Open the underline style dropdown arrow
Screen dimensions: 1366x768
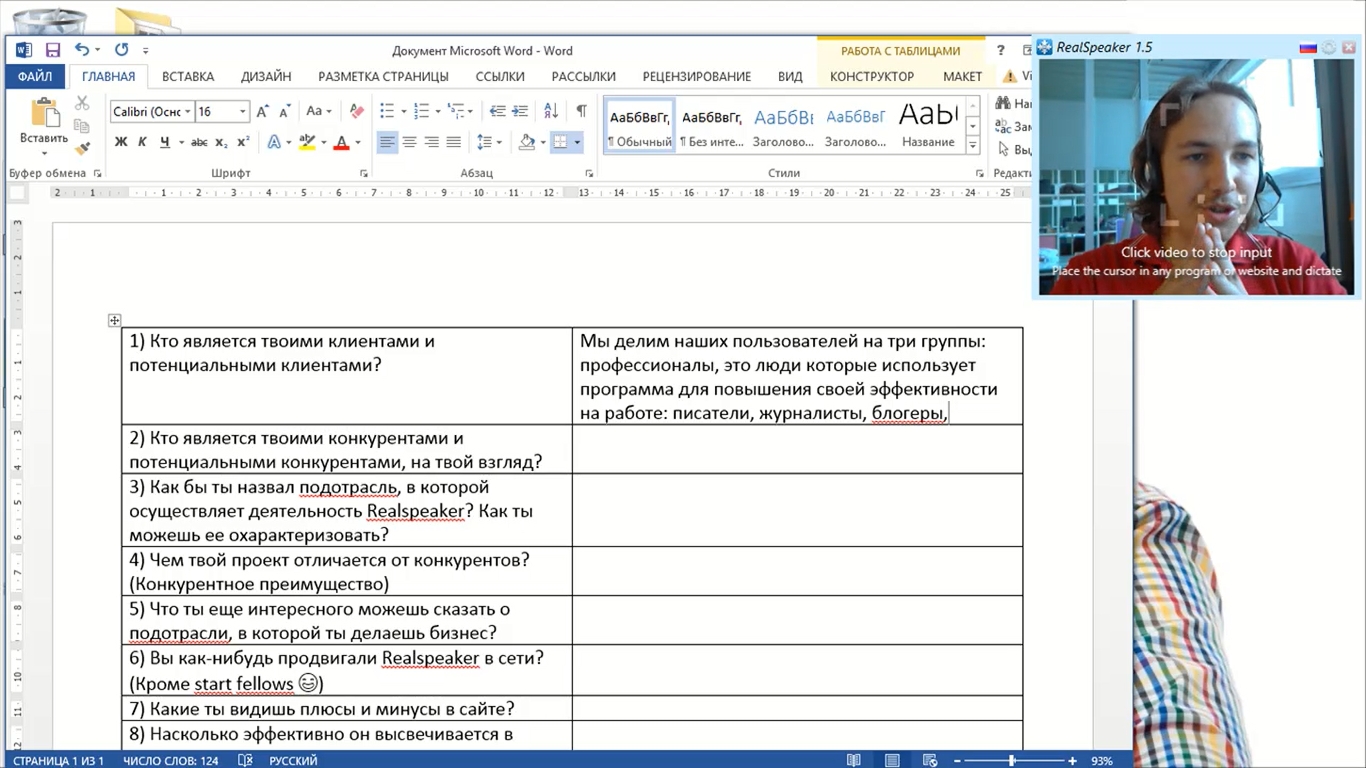[181, 142]
